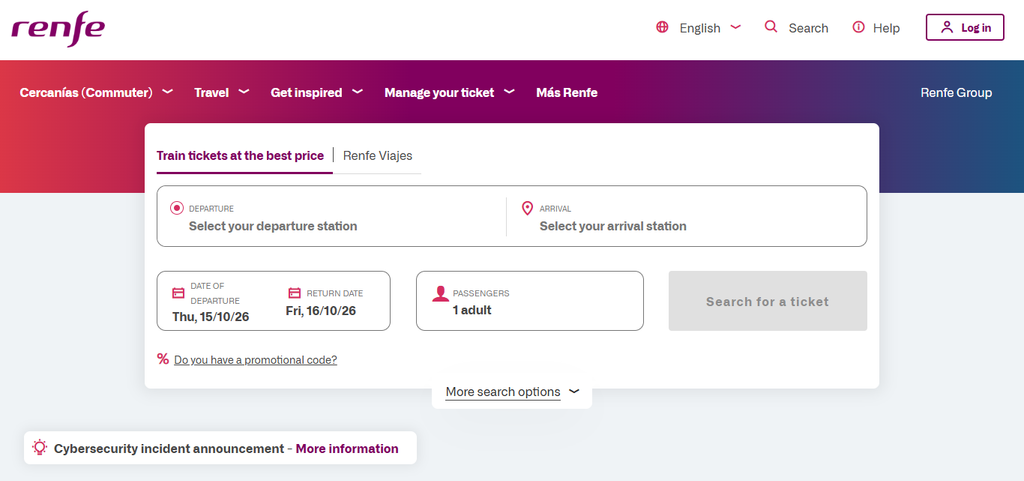
Task: Click the Select your departure station field
Action: [331, 216]
